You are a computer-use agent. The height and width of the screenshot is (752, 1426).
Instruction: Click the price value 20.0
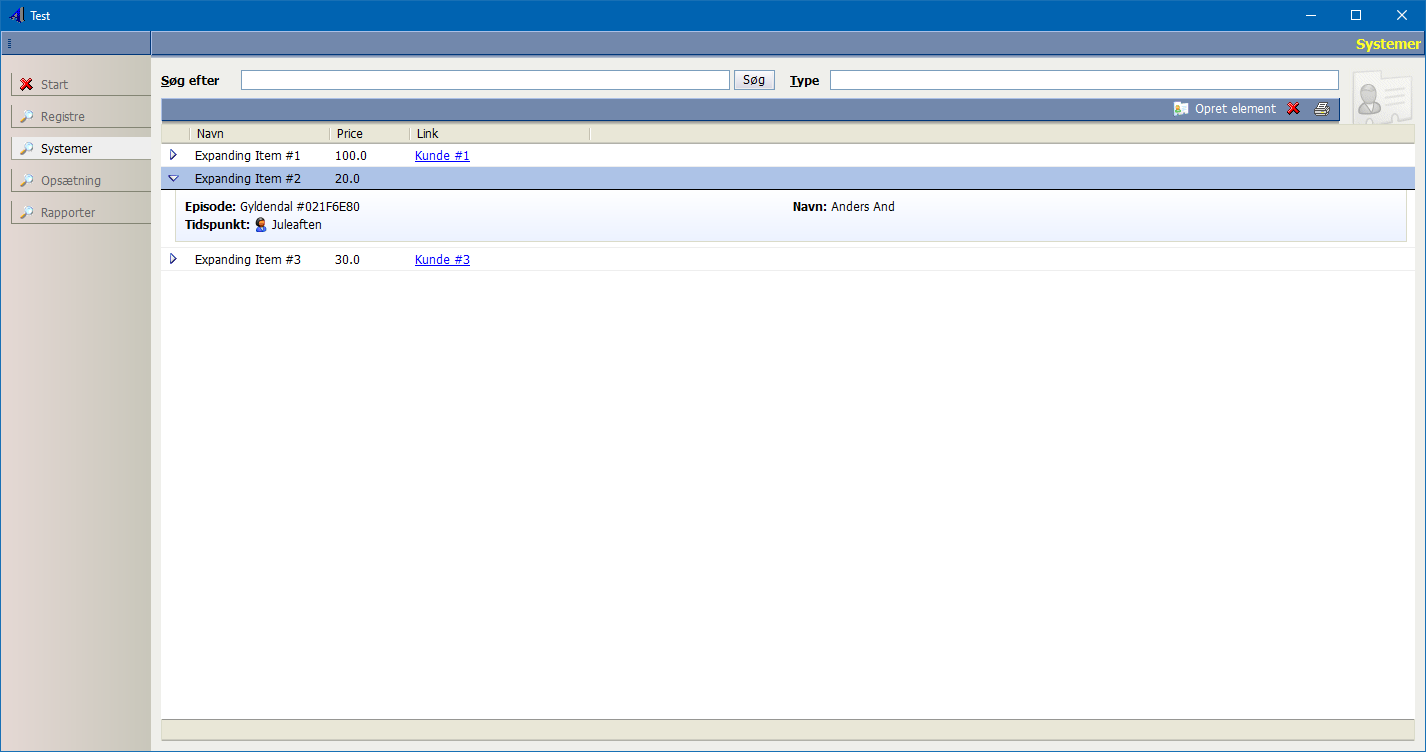pyautogui.click(x=347, y=179)
